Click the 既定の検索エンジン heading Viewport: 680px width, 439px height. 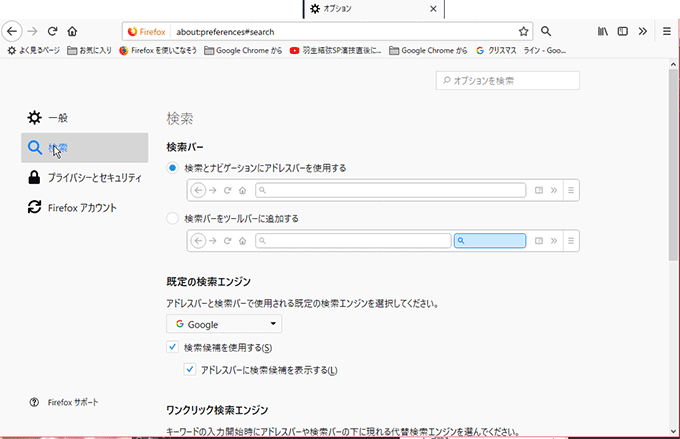click(209, 282)
